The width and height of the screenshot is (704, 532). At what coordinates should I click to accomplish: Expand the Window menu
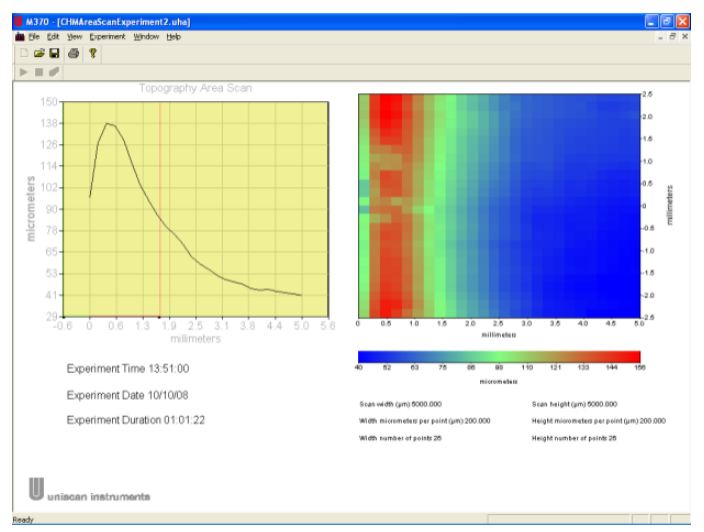tap(145, 36)
